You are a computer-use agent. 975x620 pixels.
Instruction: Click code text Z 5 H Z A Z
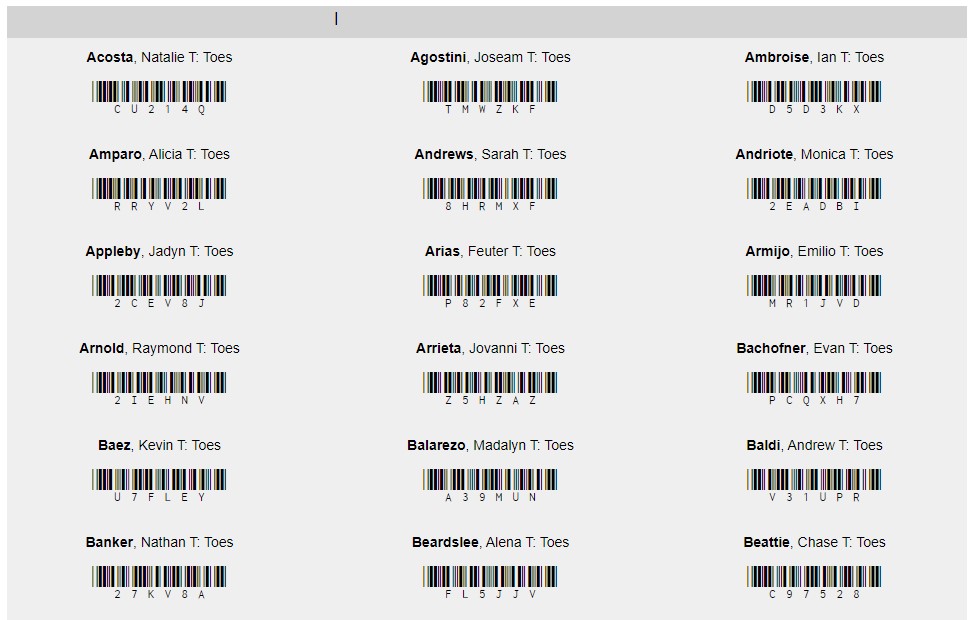tap(490, 400)
